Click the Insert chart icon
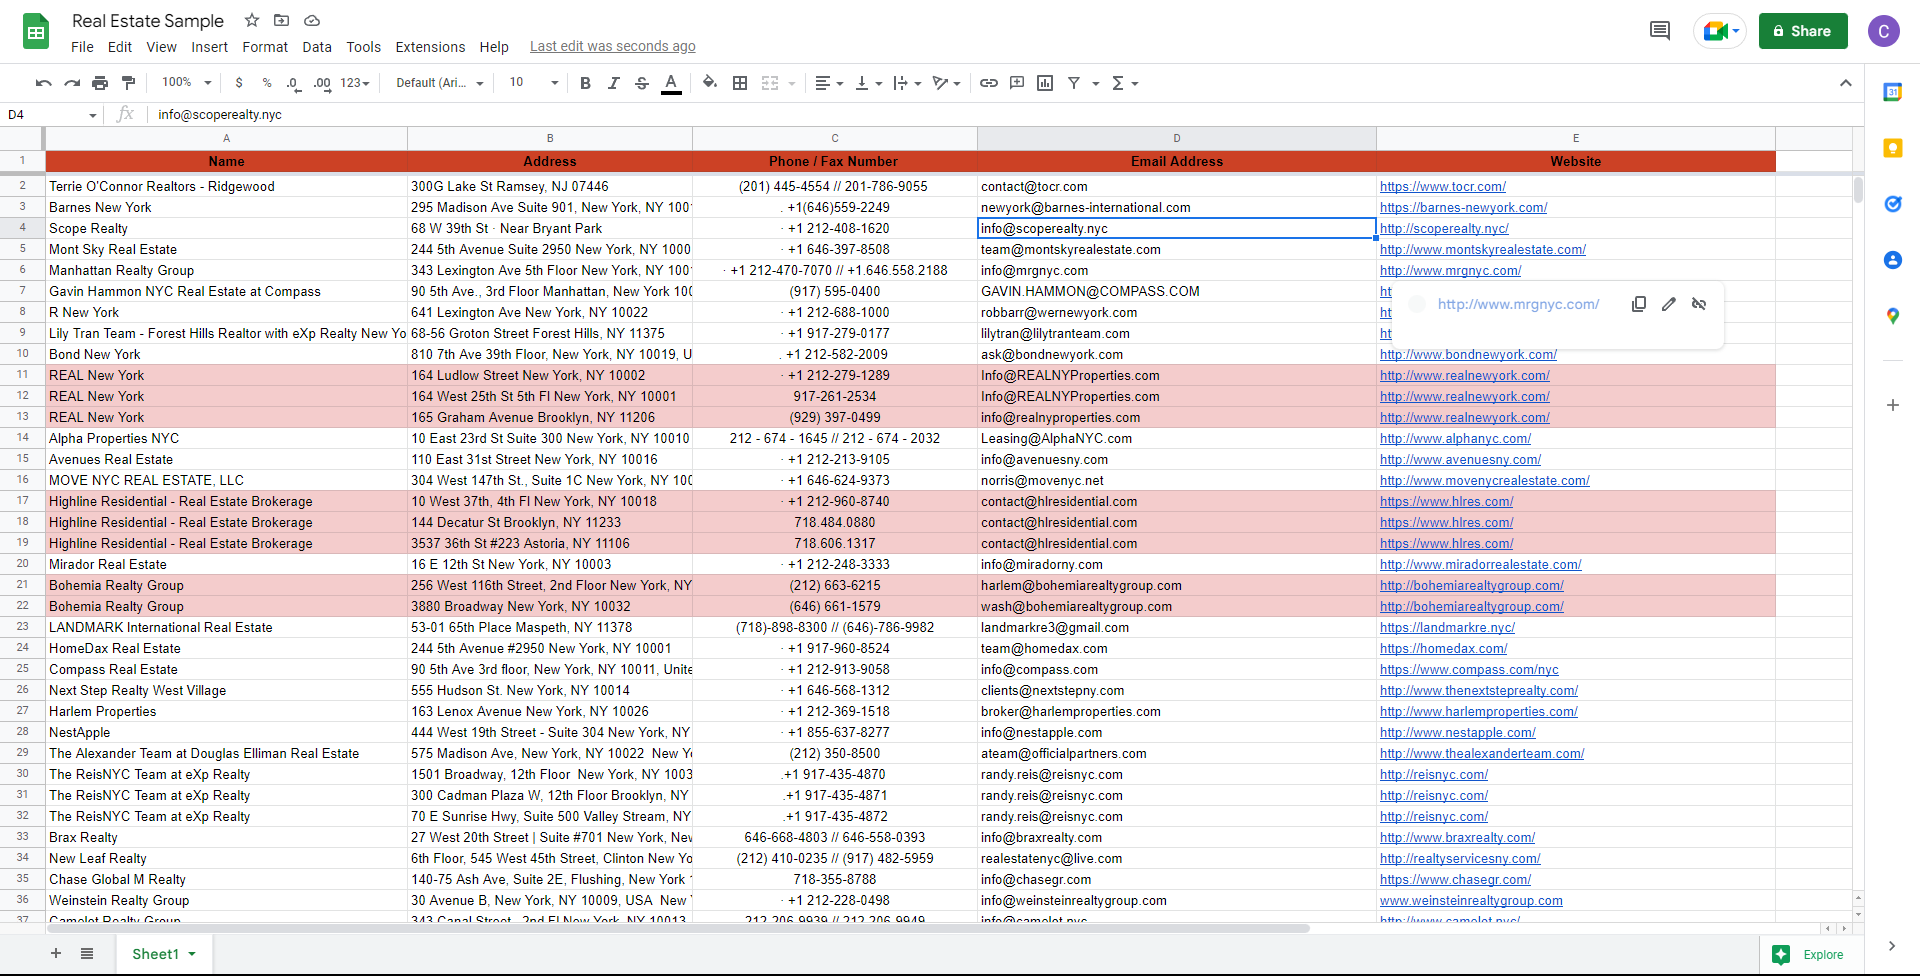This screenshot has width=1920, height=976. click(1045, 83)
